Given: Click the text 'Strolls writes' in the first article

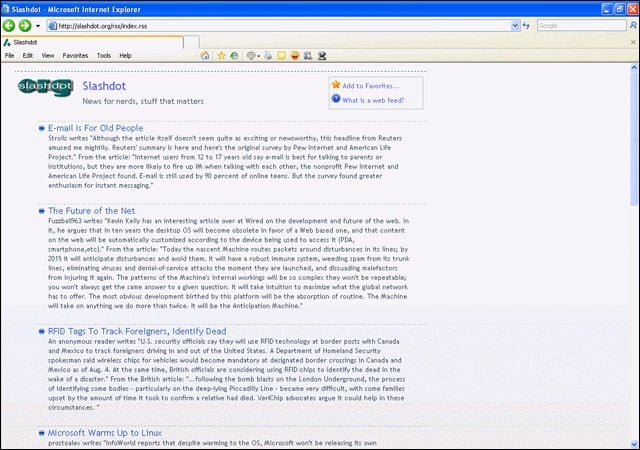Looking at the screenshot, I should [68, 138].
